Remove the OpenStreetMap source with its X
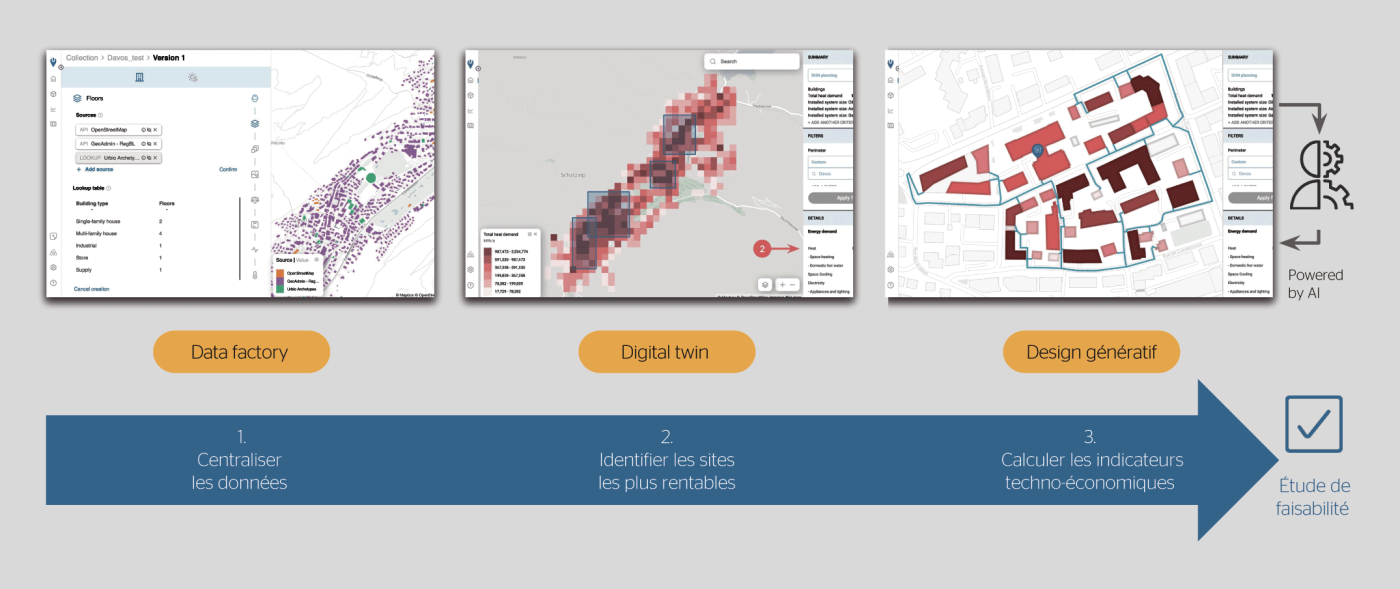 point(155,130)
